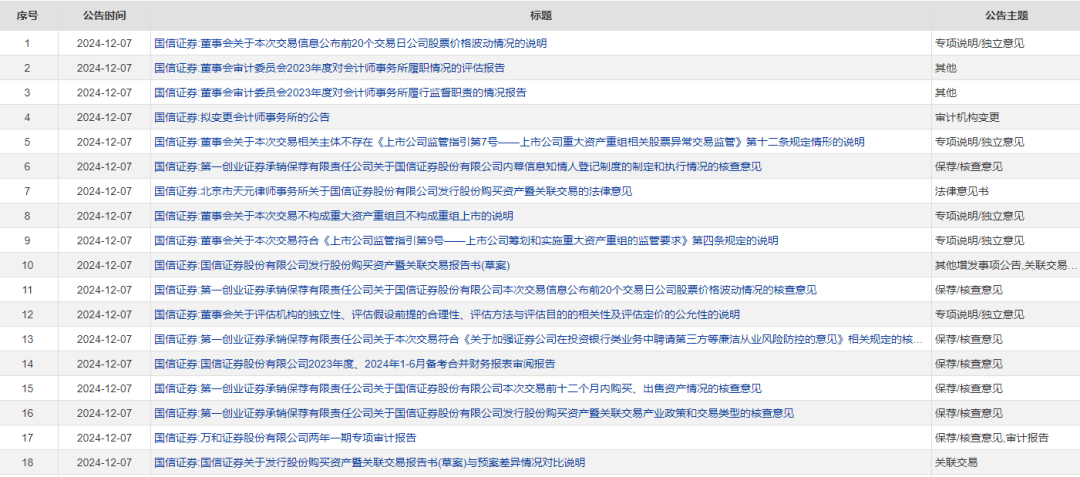Select 其他 topic in row 2

(946, 68)
